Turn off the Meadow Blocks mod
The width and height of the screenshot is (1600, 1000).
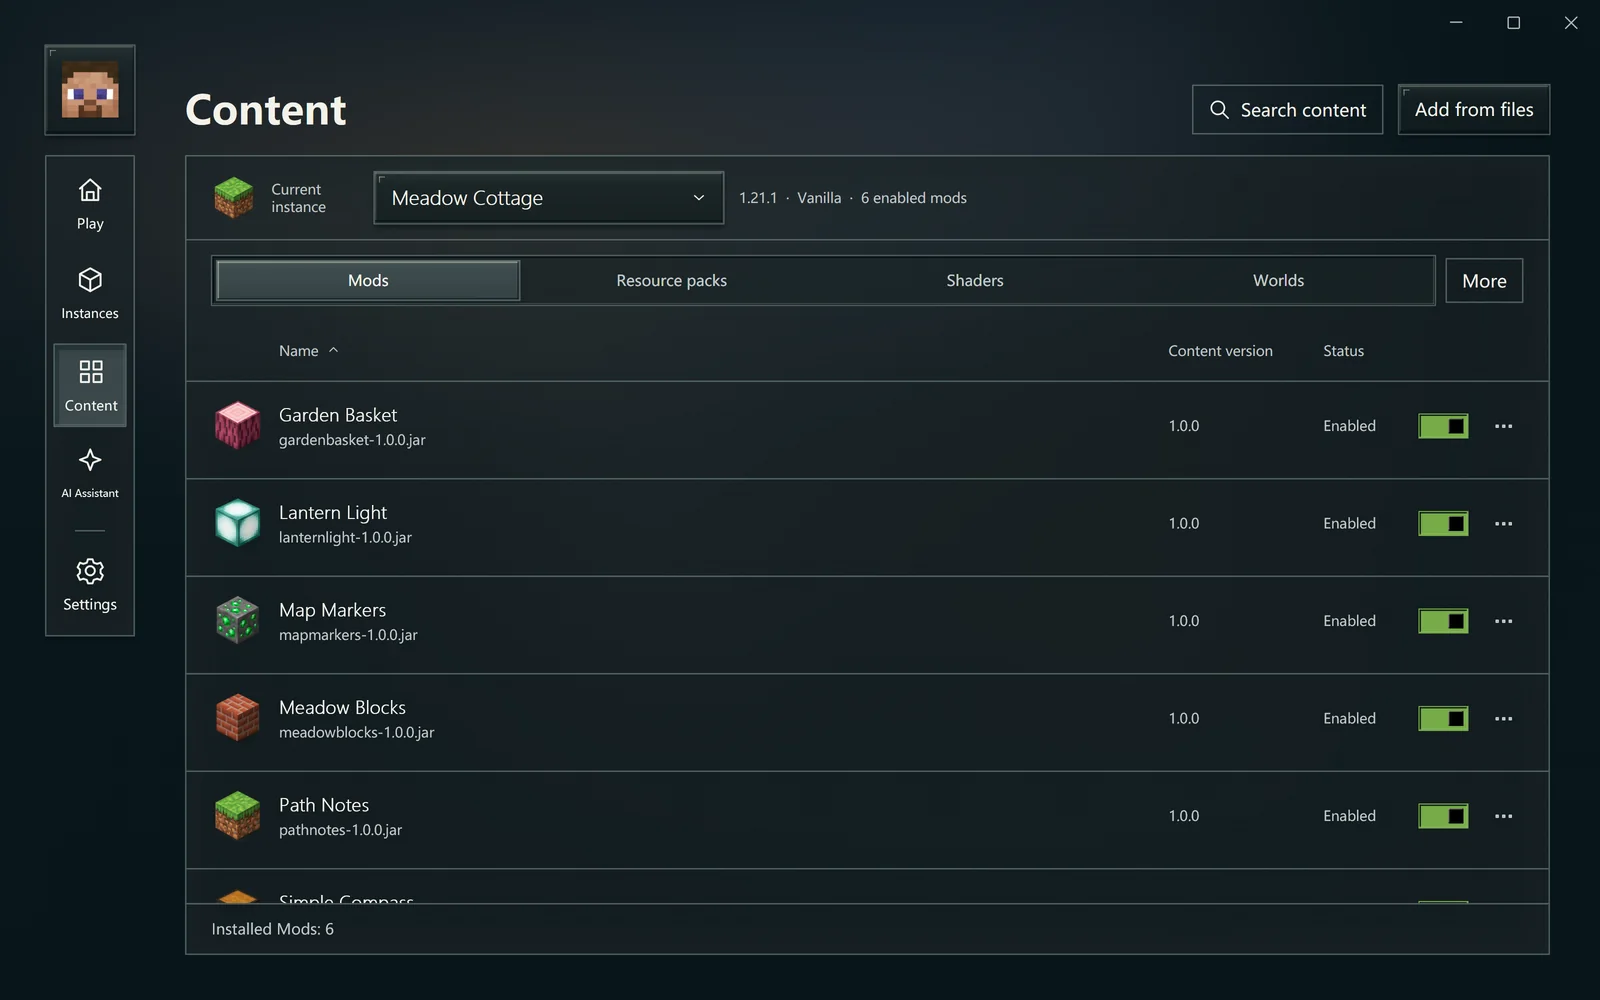click(x=1443, y=718)
